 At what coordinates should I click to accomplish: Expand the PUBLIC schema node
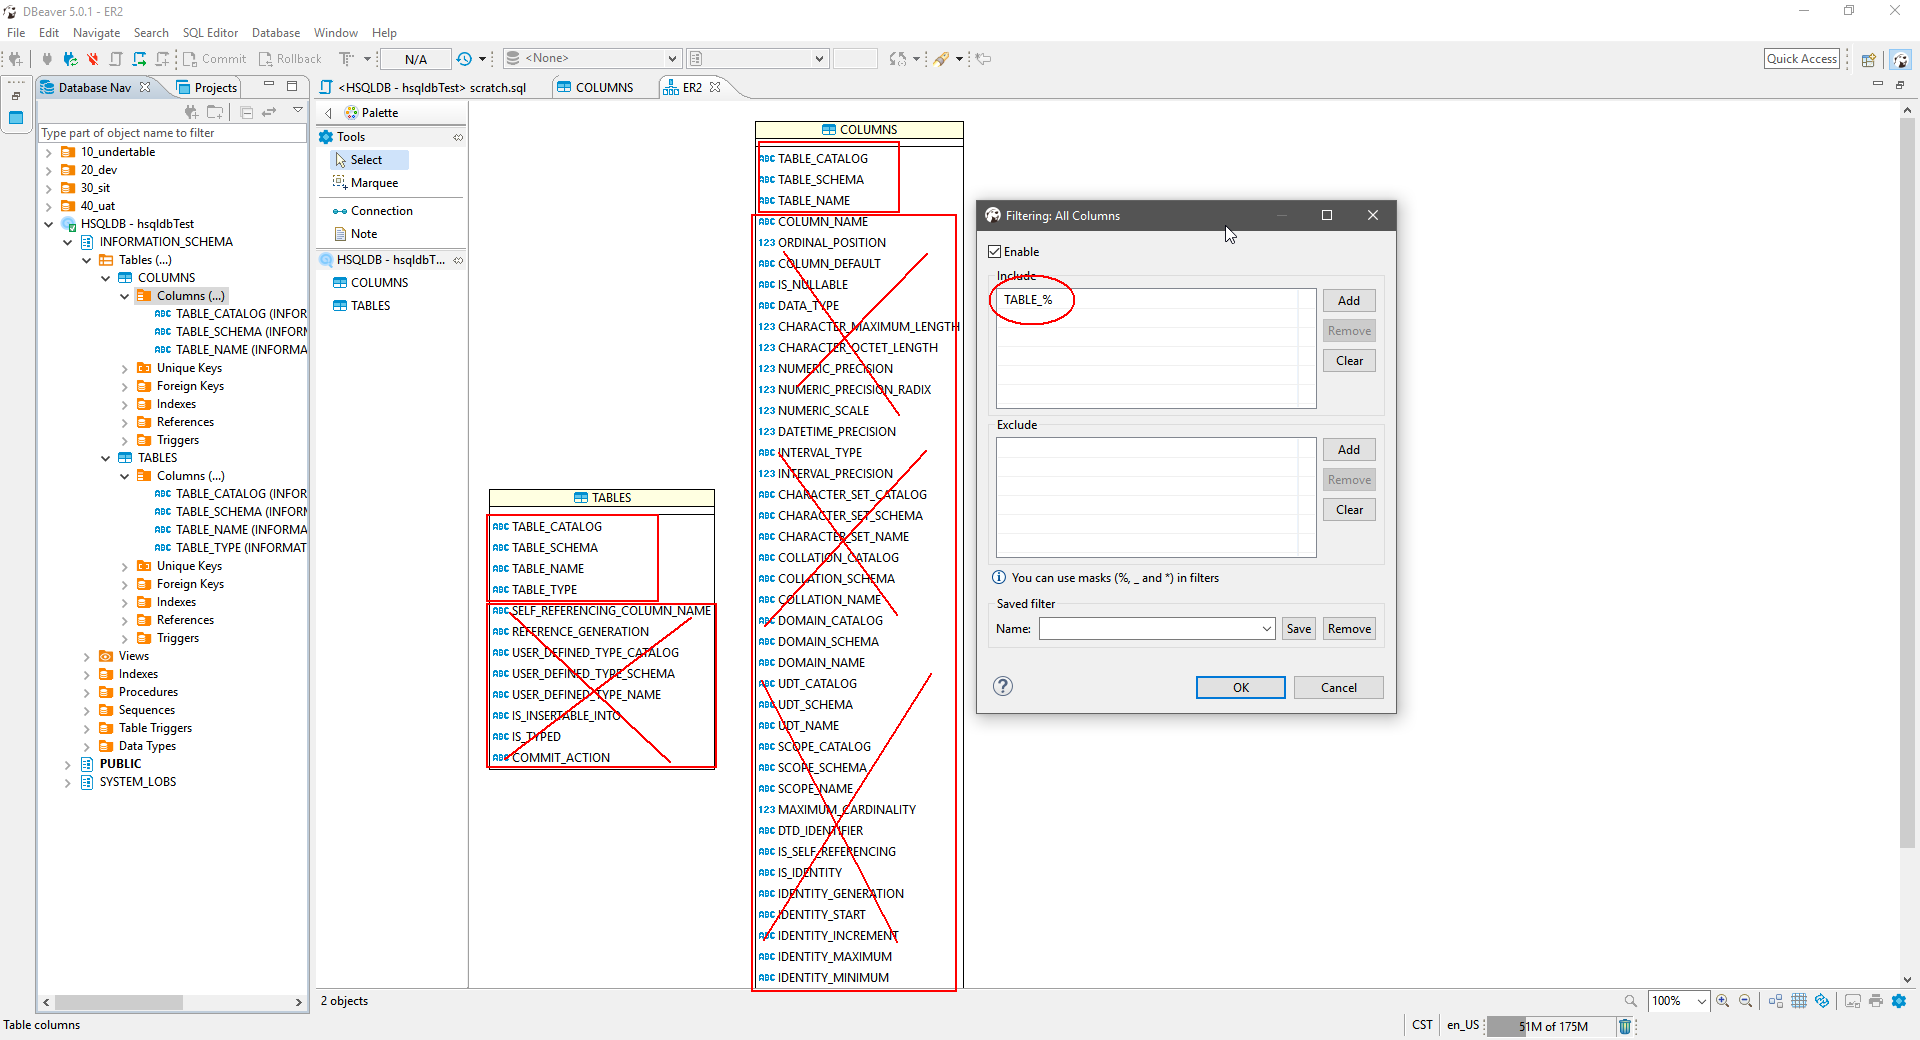point(66,763)
